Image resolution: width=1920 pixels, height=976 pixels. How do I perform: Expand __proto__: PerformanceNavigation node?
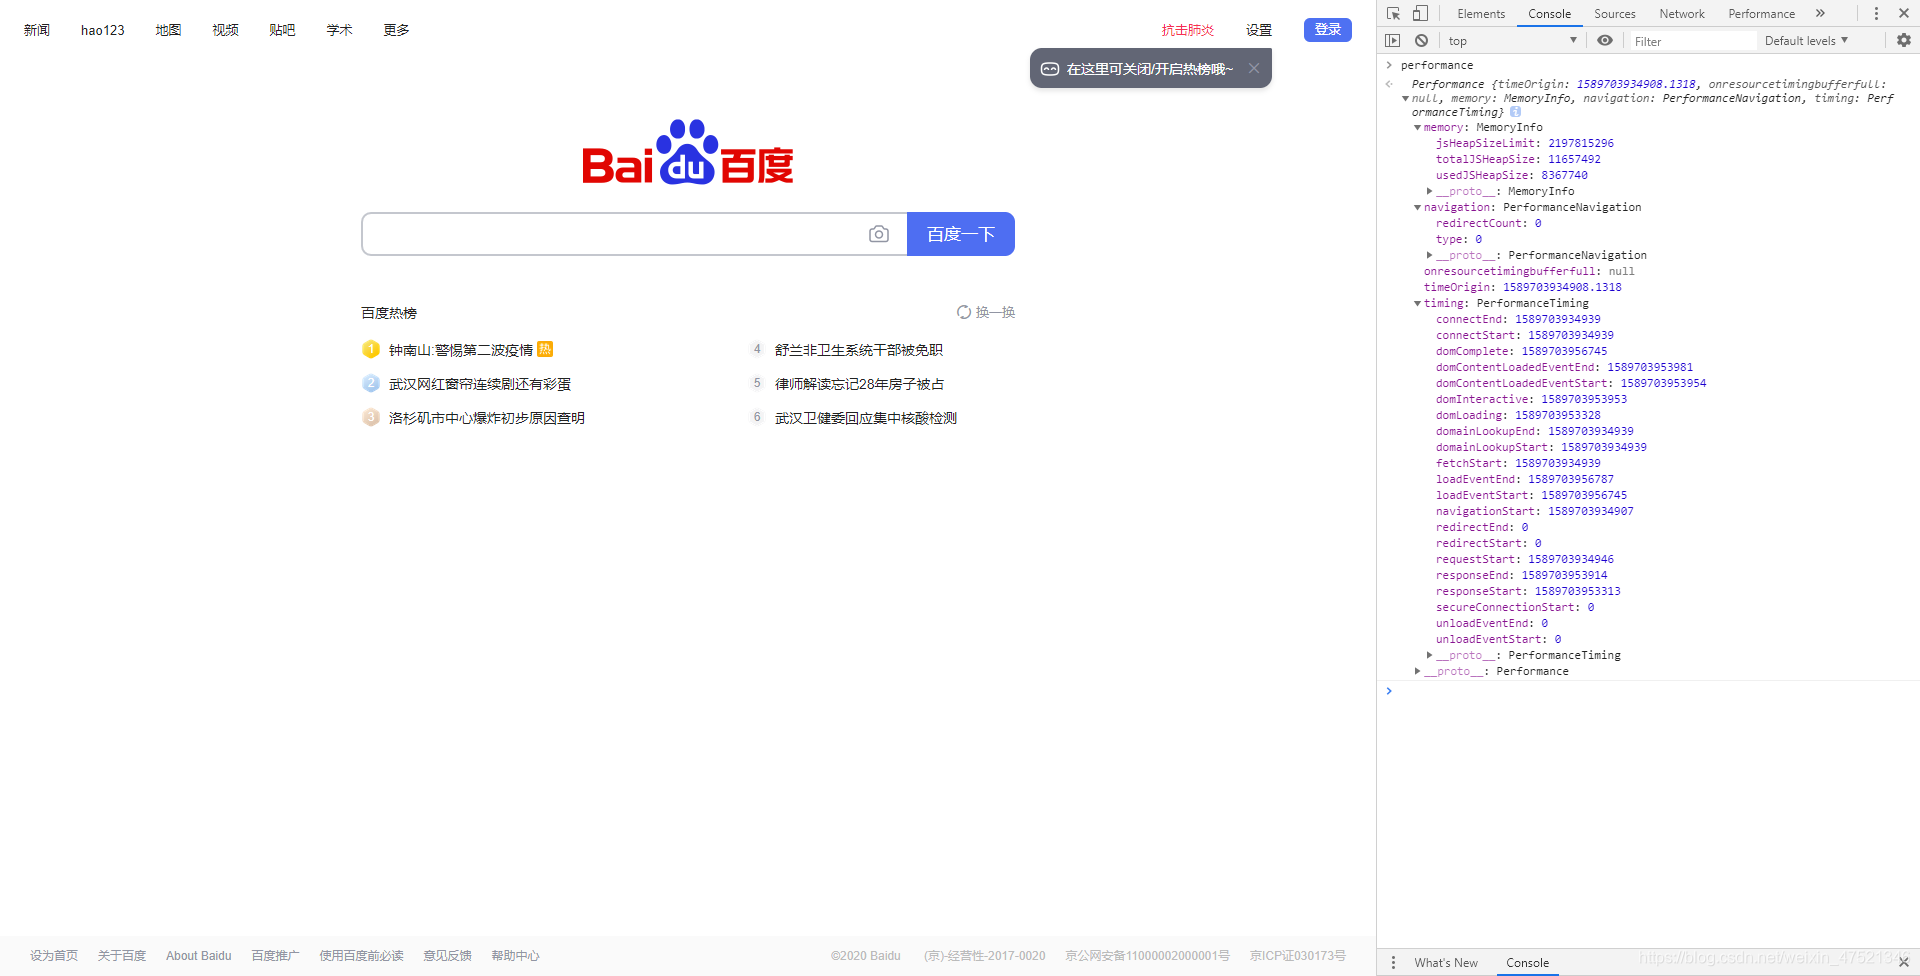click(1429, 255)
